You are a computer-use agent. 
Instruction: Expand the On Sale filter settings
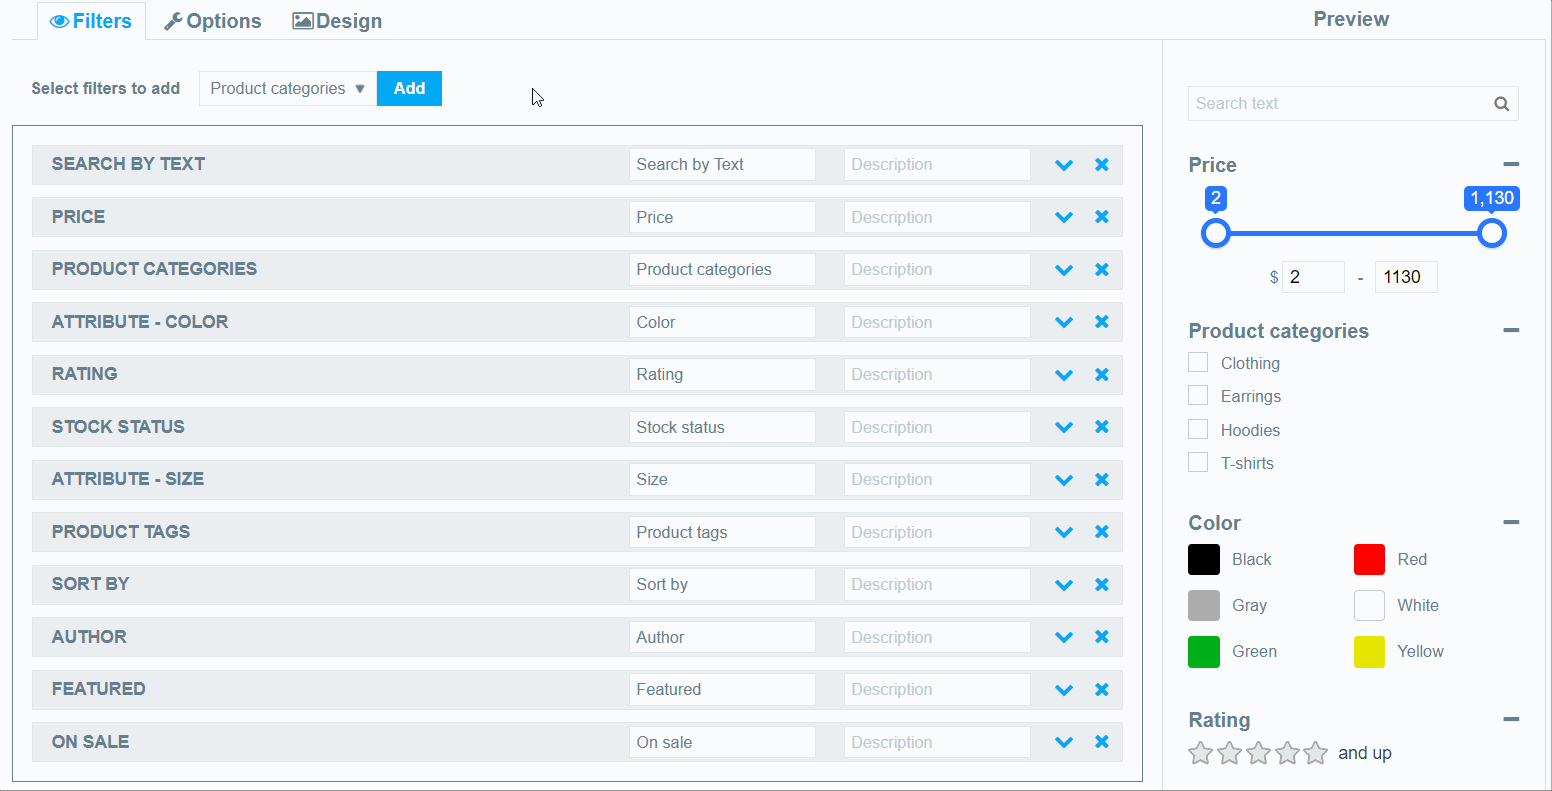pyautogui.click(x=1064, y=743)
